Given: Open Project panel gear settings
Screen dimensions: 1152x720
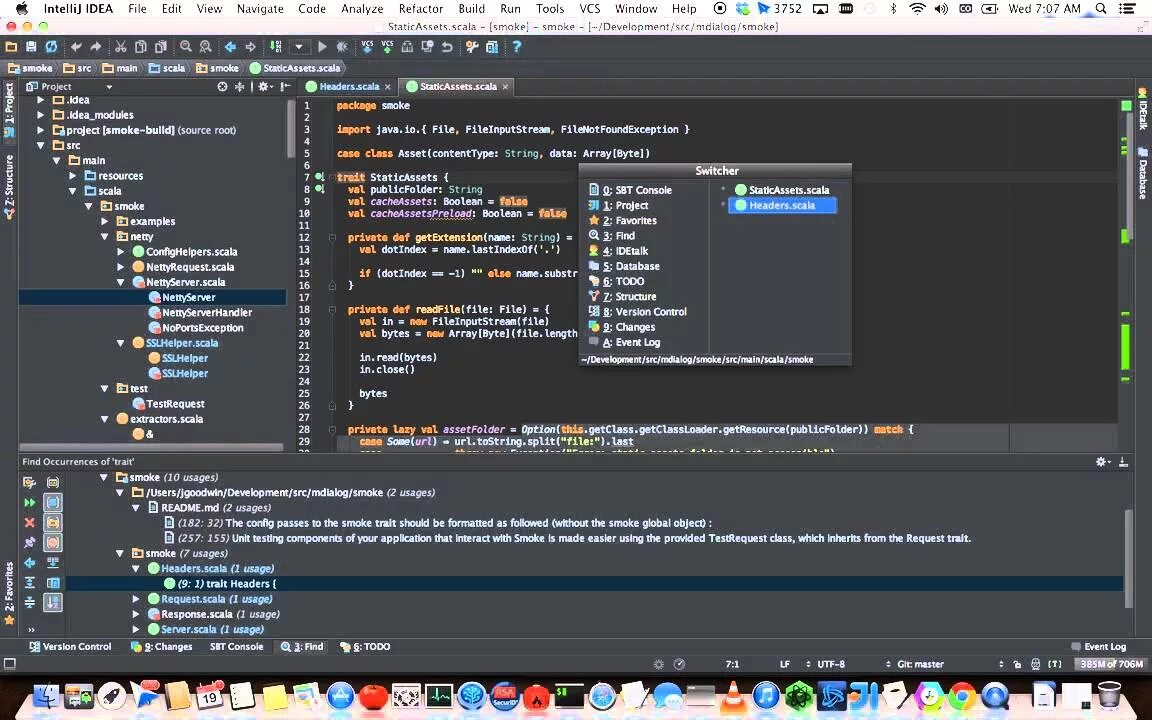Looking at the screenshot, I should click(x=264, y=87).
